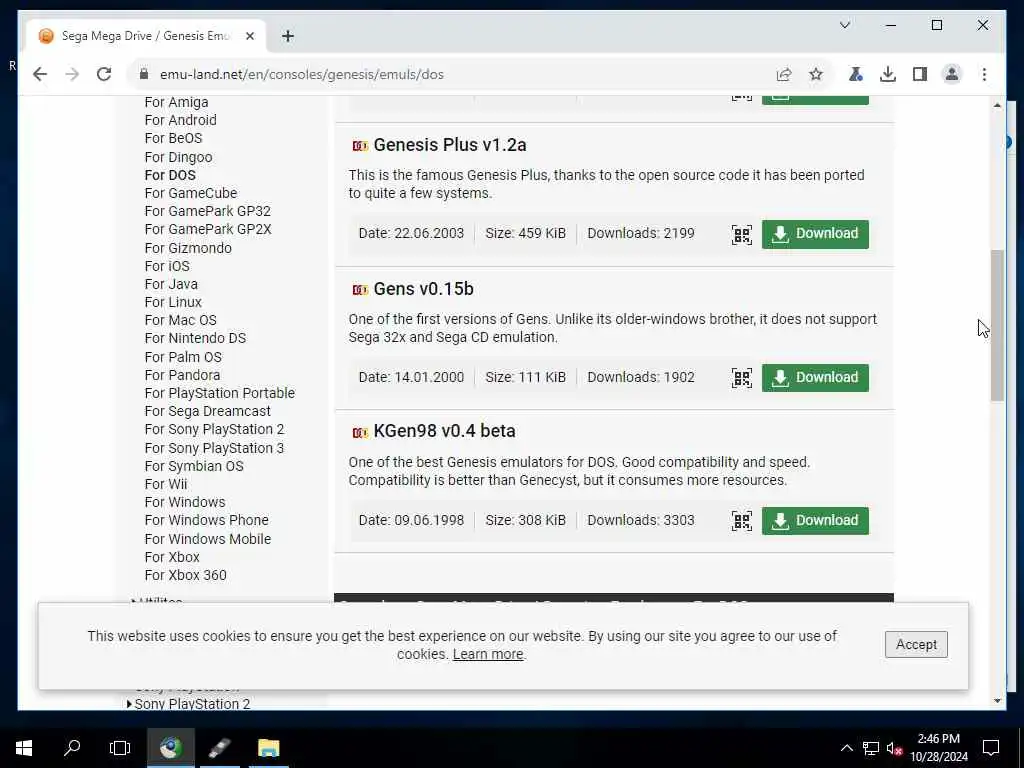Open the Chrome three-dot menu

(984, 74)
